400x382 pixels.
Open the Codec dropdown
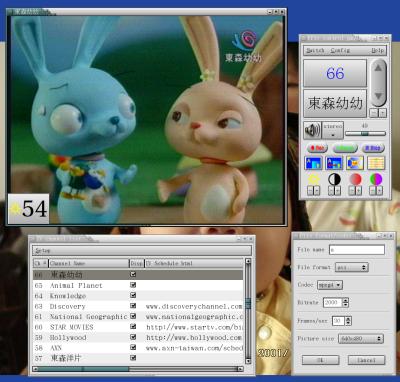tap(330, 285)
